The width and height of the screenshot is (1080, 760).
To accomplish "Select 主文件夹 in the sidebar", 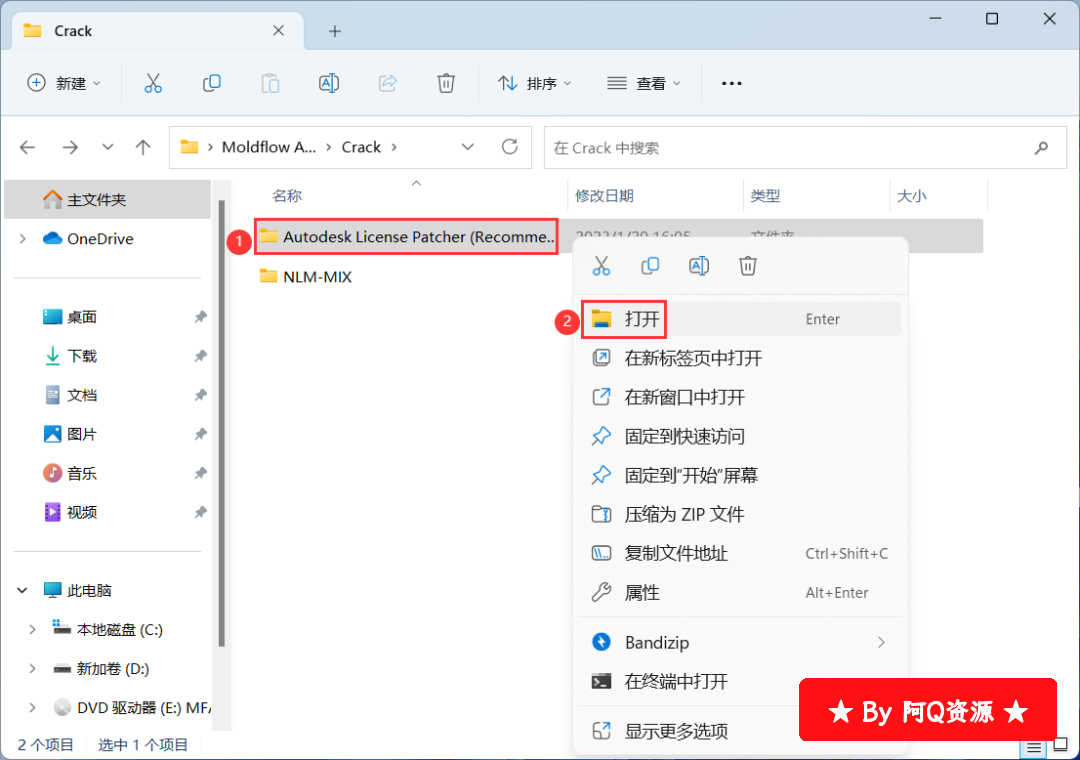I will 107,200.
